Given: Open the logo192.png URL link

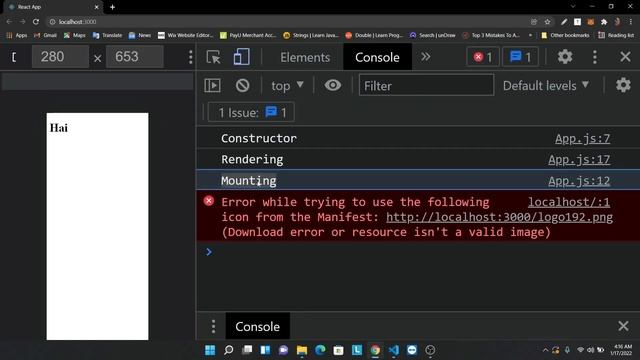Looking at the screenshot, I should (x=499, y=217).
